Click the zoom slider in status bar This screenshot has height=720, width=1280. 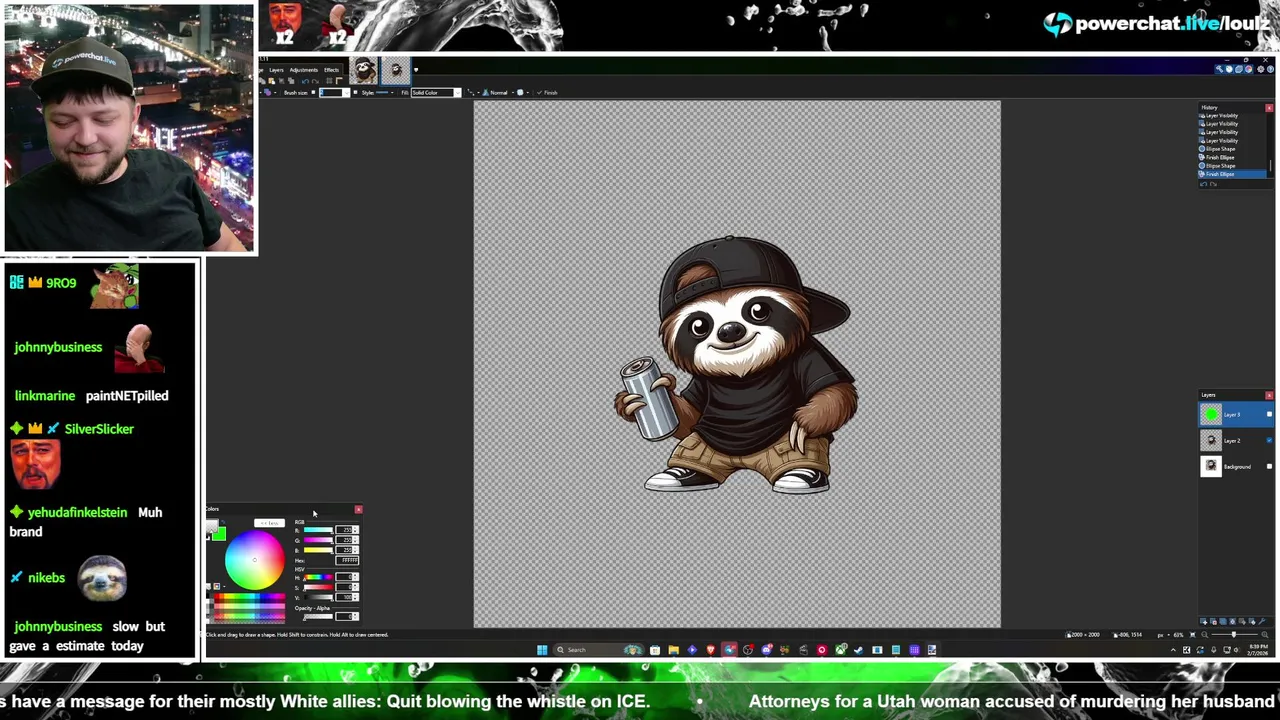pyautogui.click(x=1234, y=635)
